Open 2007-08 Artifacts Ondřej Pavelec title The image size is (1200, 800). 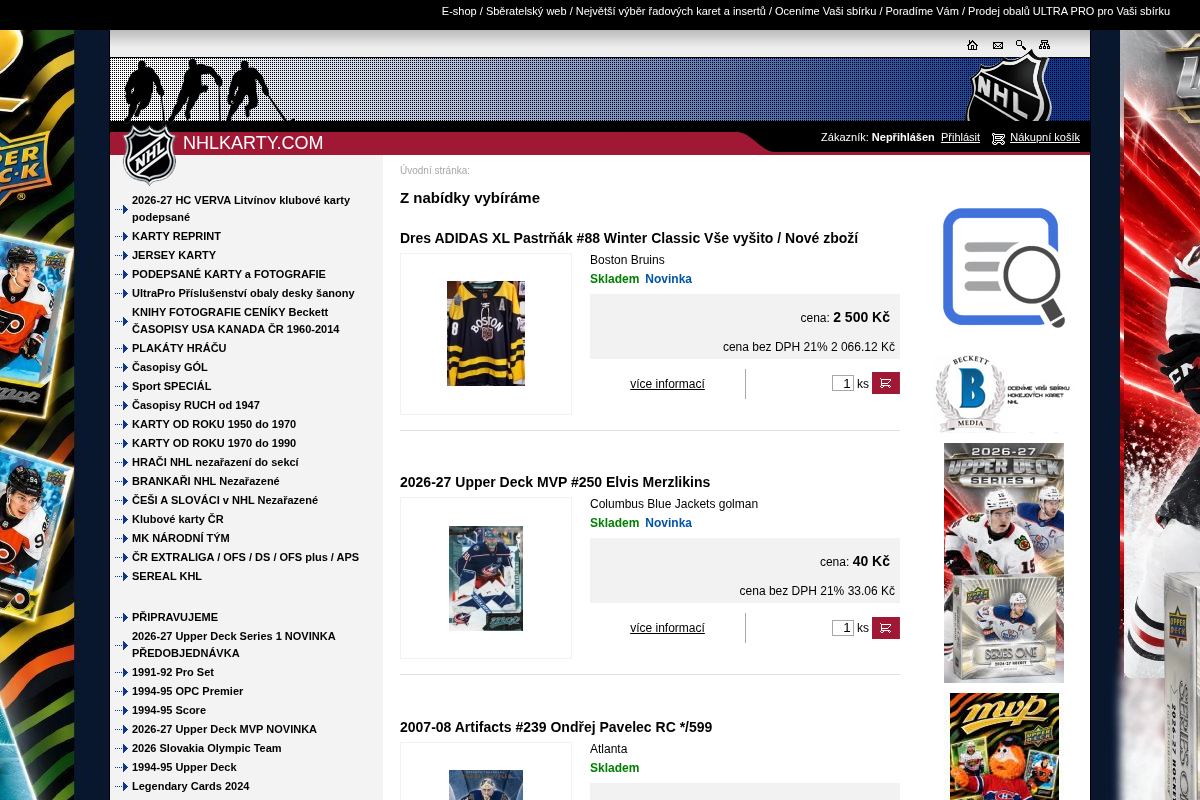coord(556,727)
